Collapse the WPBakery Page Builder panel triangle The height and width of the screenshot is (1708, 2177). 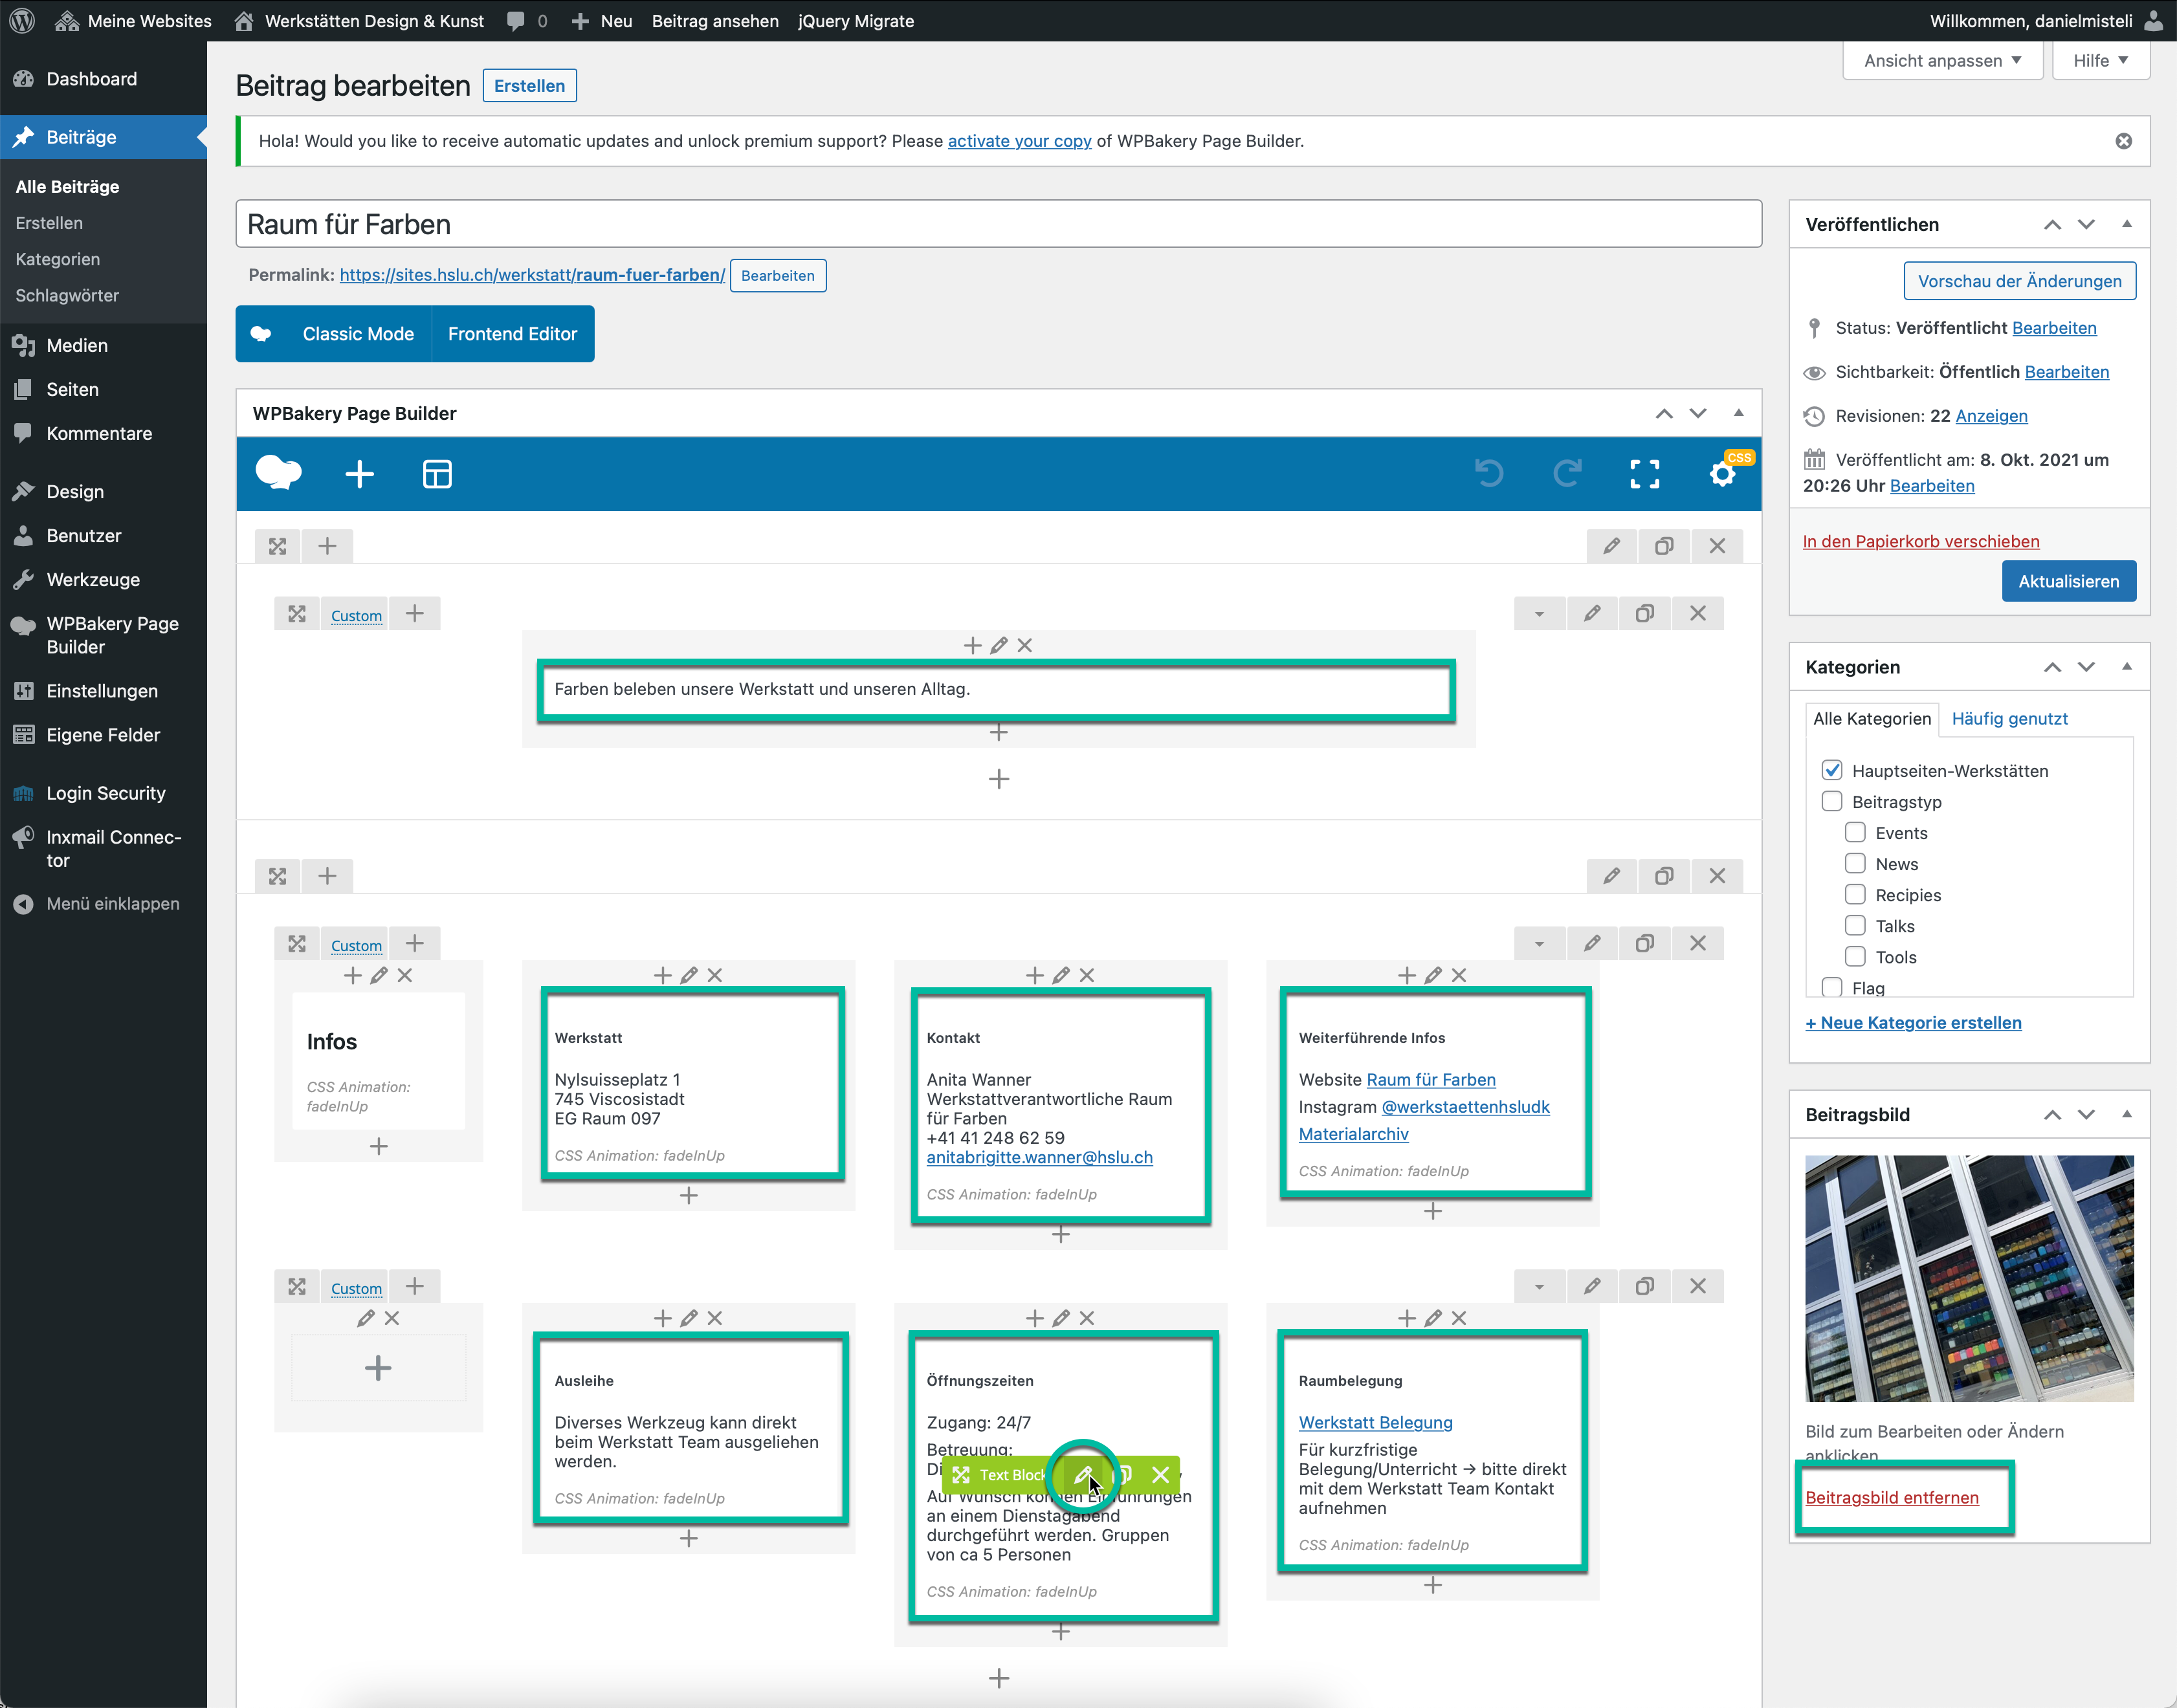[x=1739, y=413]
